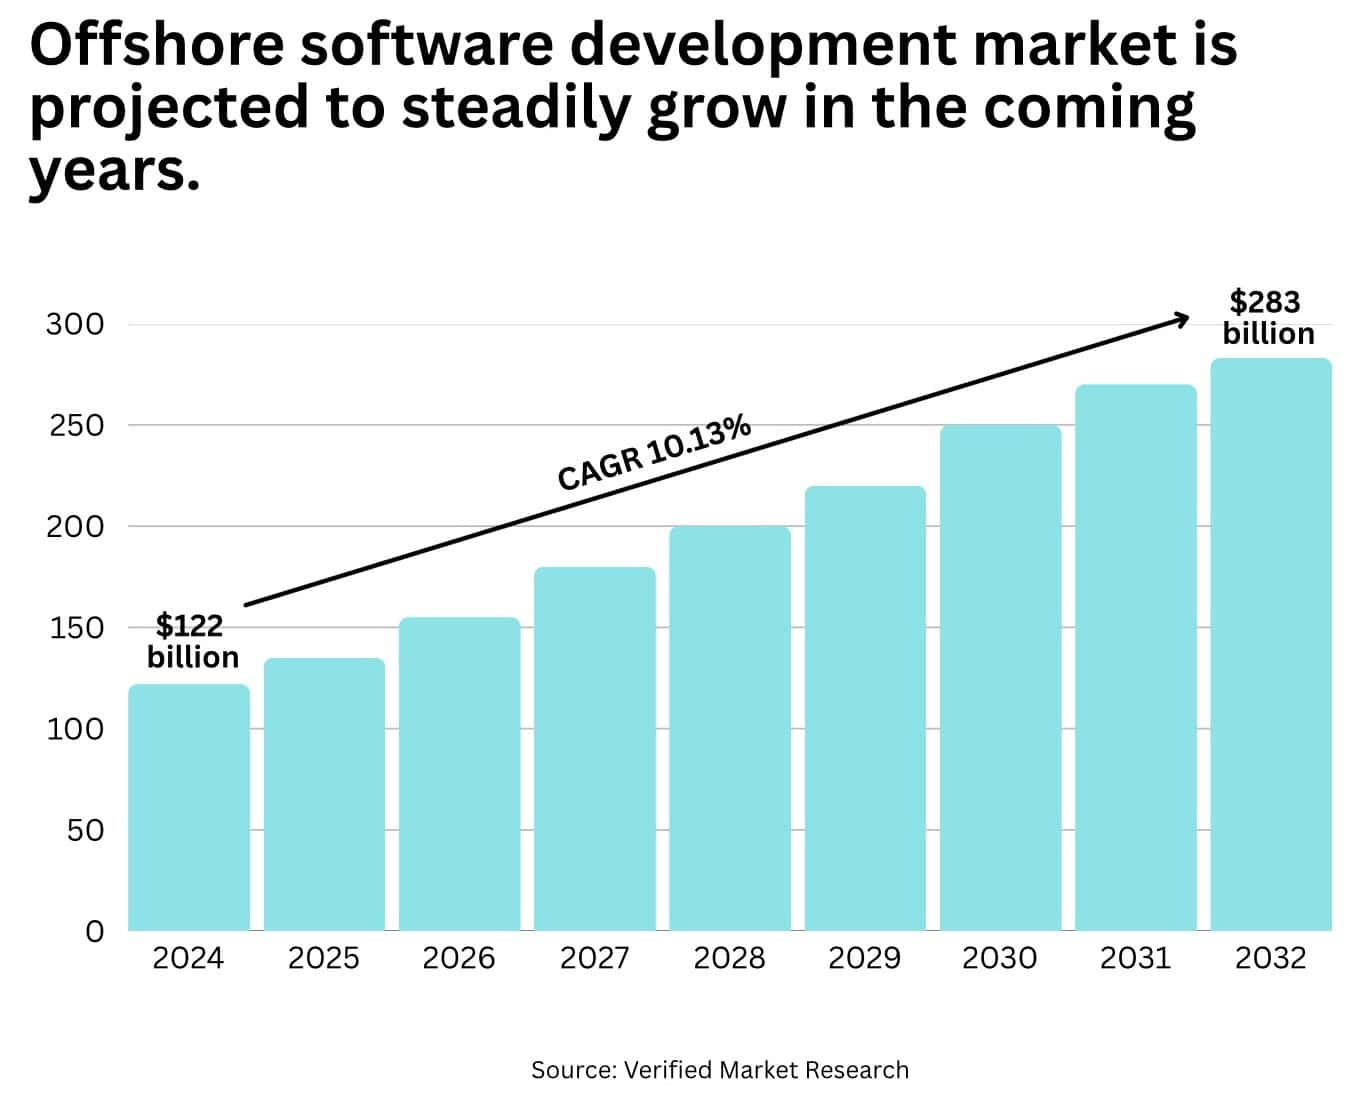Select the 2031 bar in the chart

coord(1136,658)
